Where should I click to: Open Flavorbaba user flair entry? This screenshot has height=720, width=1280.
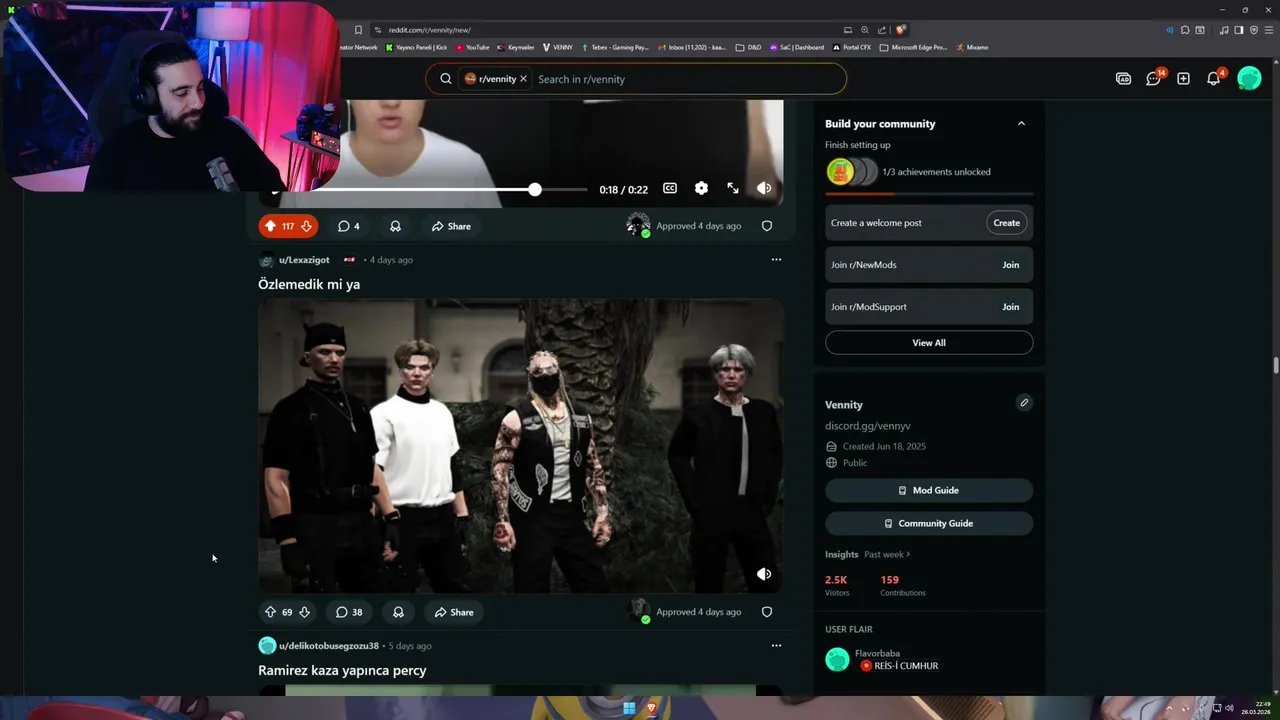click(929, 659)
